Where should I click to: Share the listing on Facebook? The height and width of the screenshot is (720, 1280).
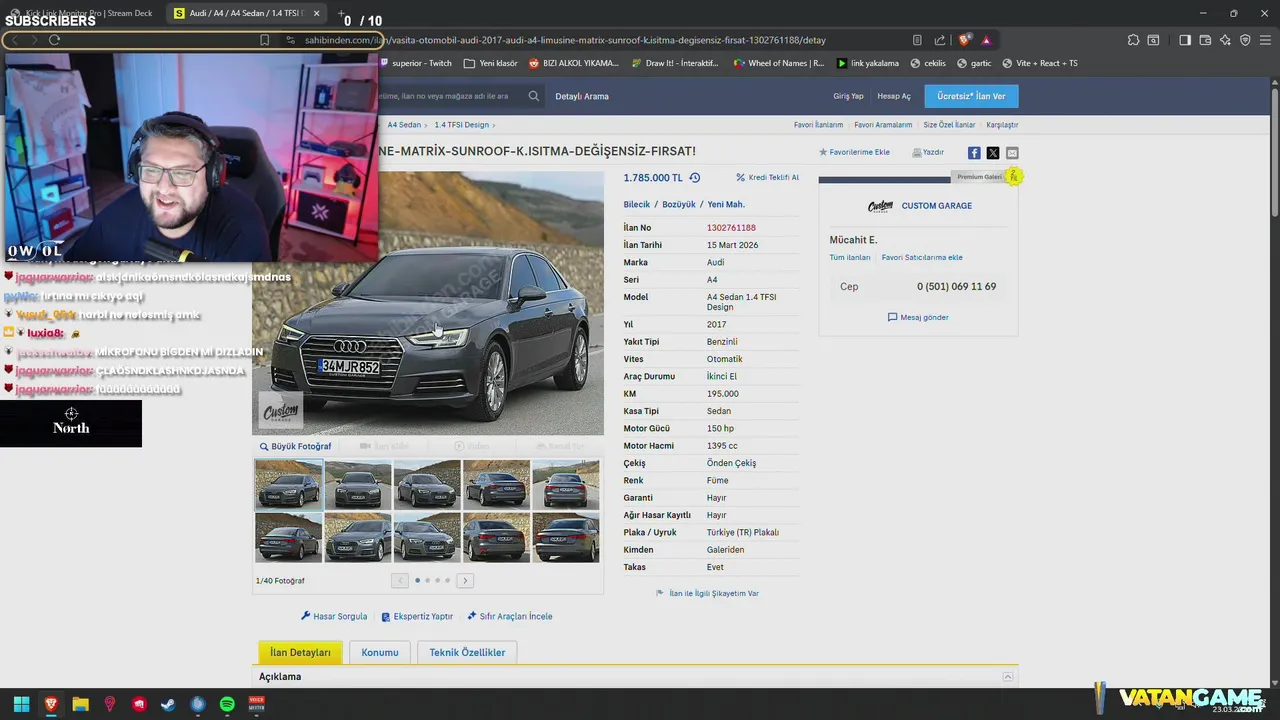974,153
